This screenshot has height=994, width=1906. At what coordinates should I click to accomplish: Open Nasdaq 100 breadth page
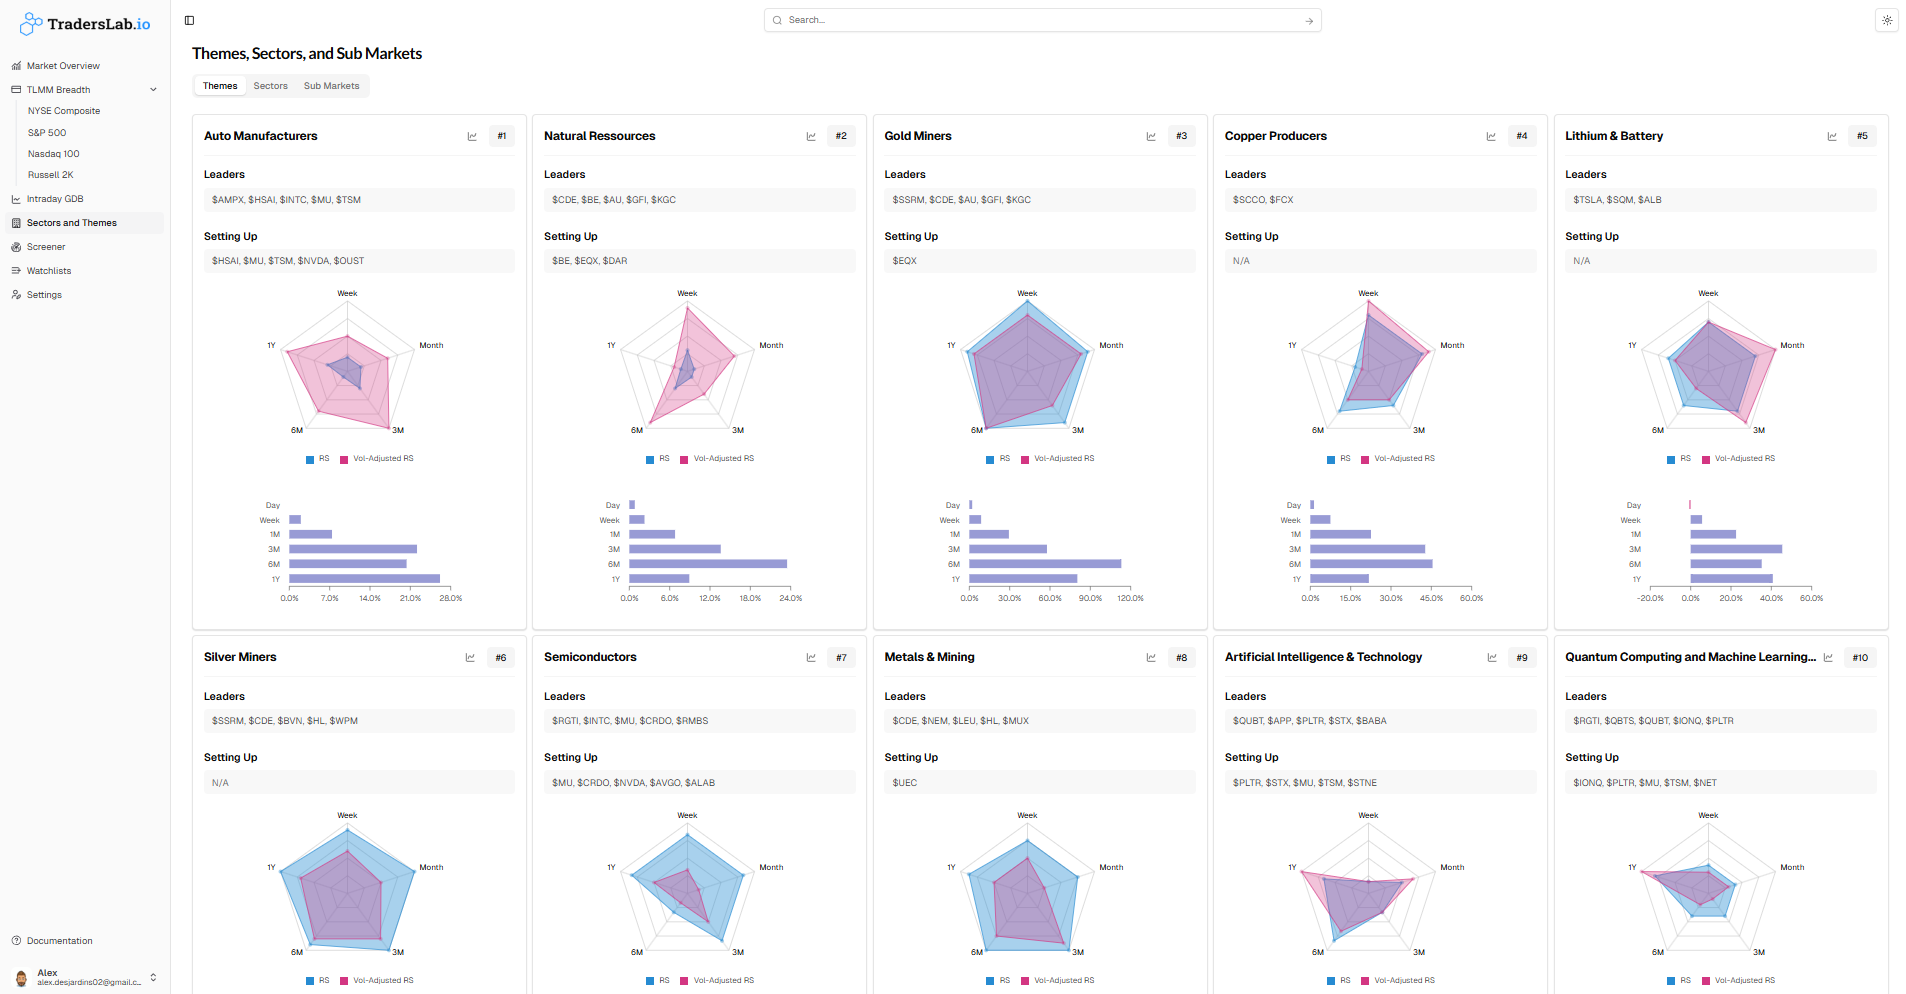coord(54,154)
